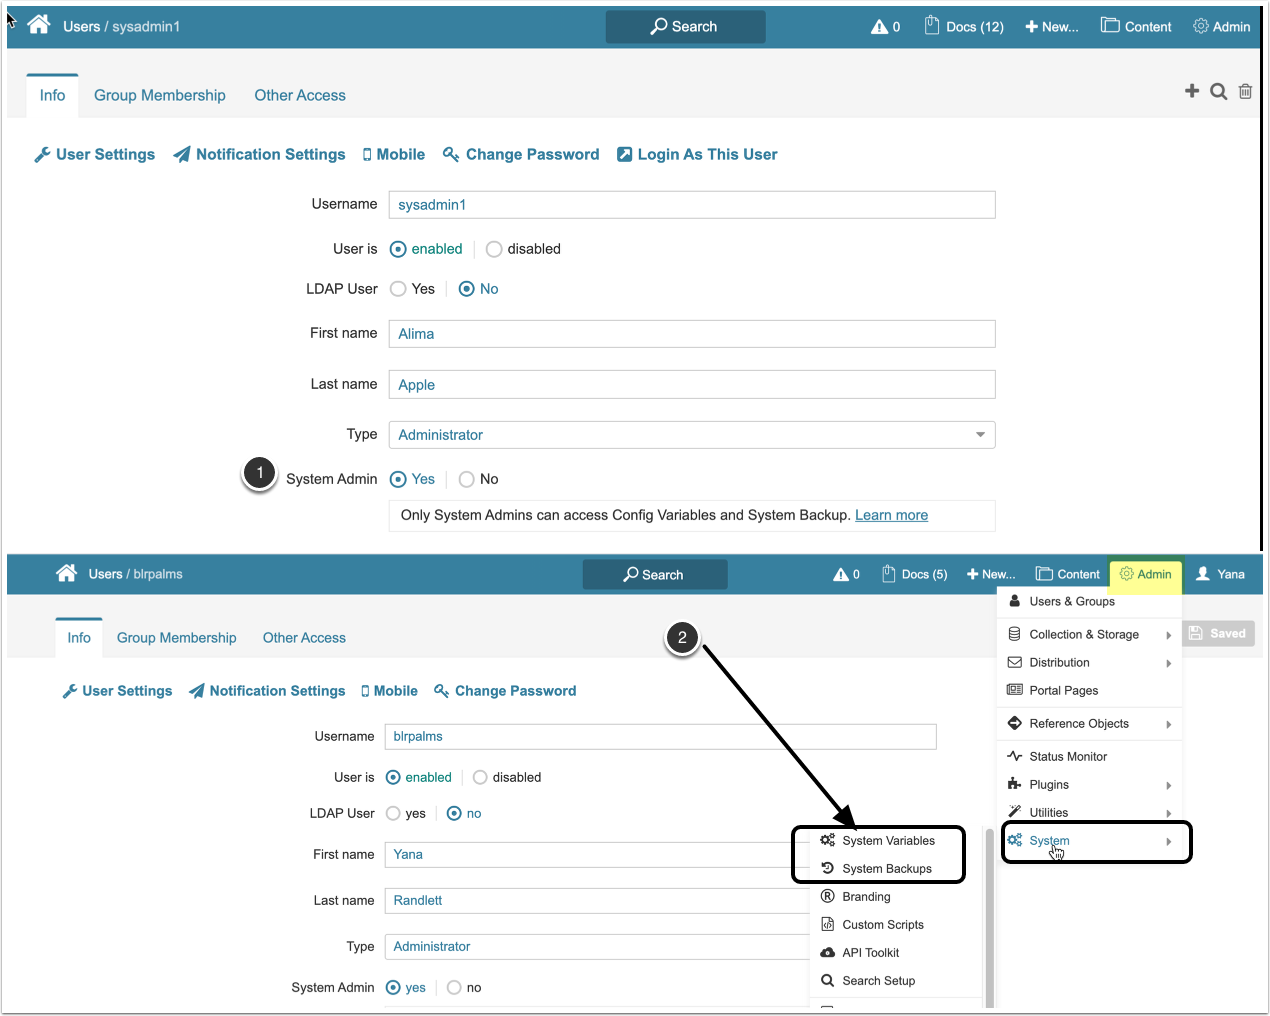1270x1016 pixels.
Task: Follow the Learn more link
Action: [891, 515]
